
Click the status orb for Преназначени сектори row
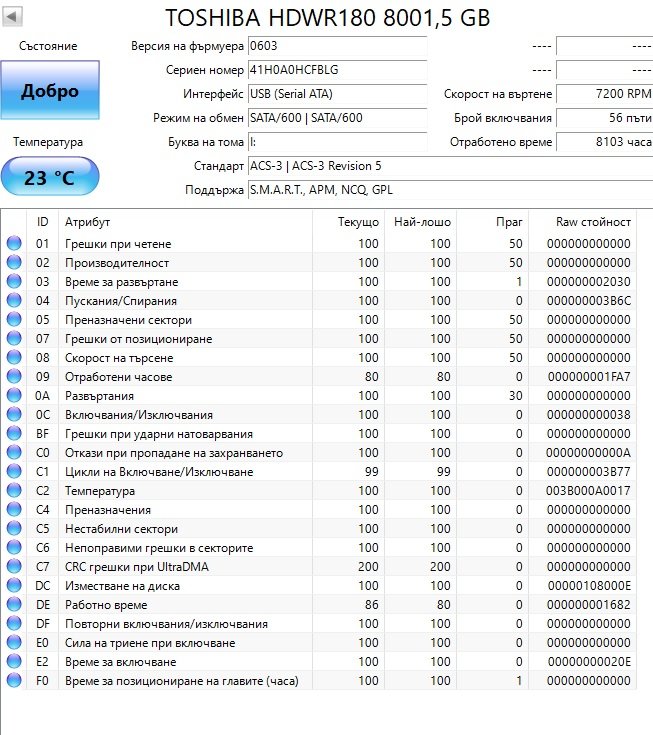coord(14,320)
